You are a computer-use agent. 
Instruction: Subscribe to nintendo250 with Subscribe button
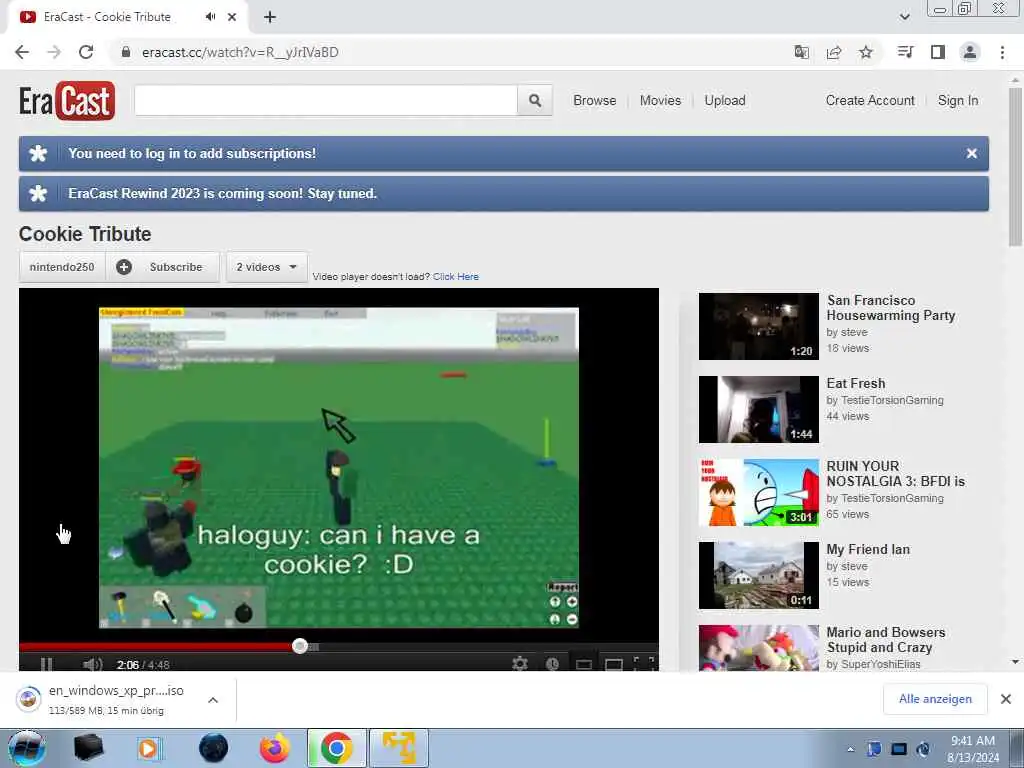pyautogui.click(x=163, y=267)
